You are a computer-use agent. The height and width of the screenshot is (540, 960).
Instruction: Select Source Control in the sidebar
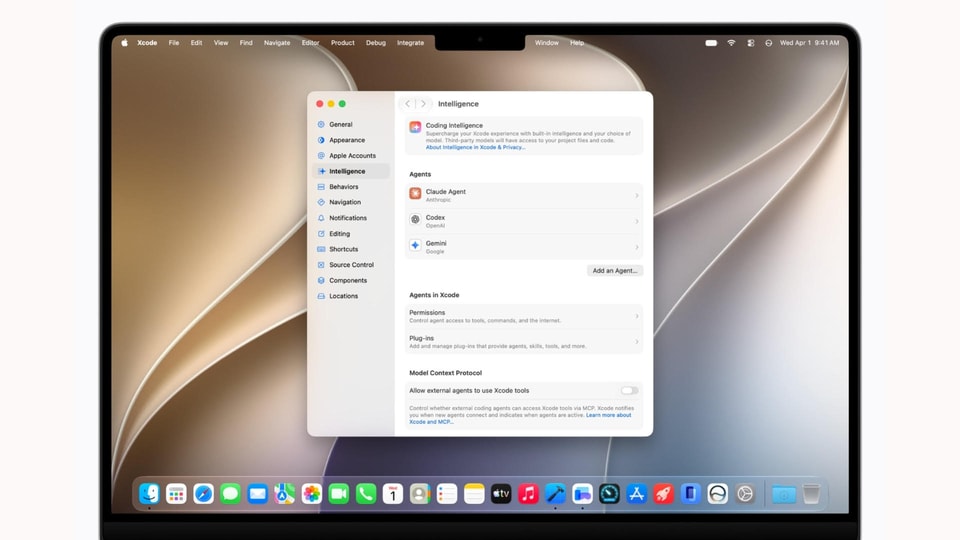click(x=350, y=265)
